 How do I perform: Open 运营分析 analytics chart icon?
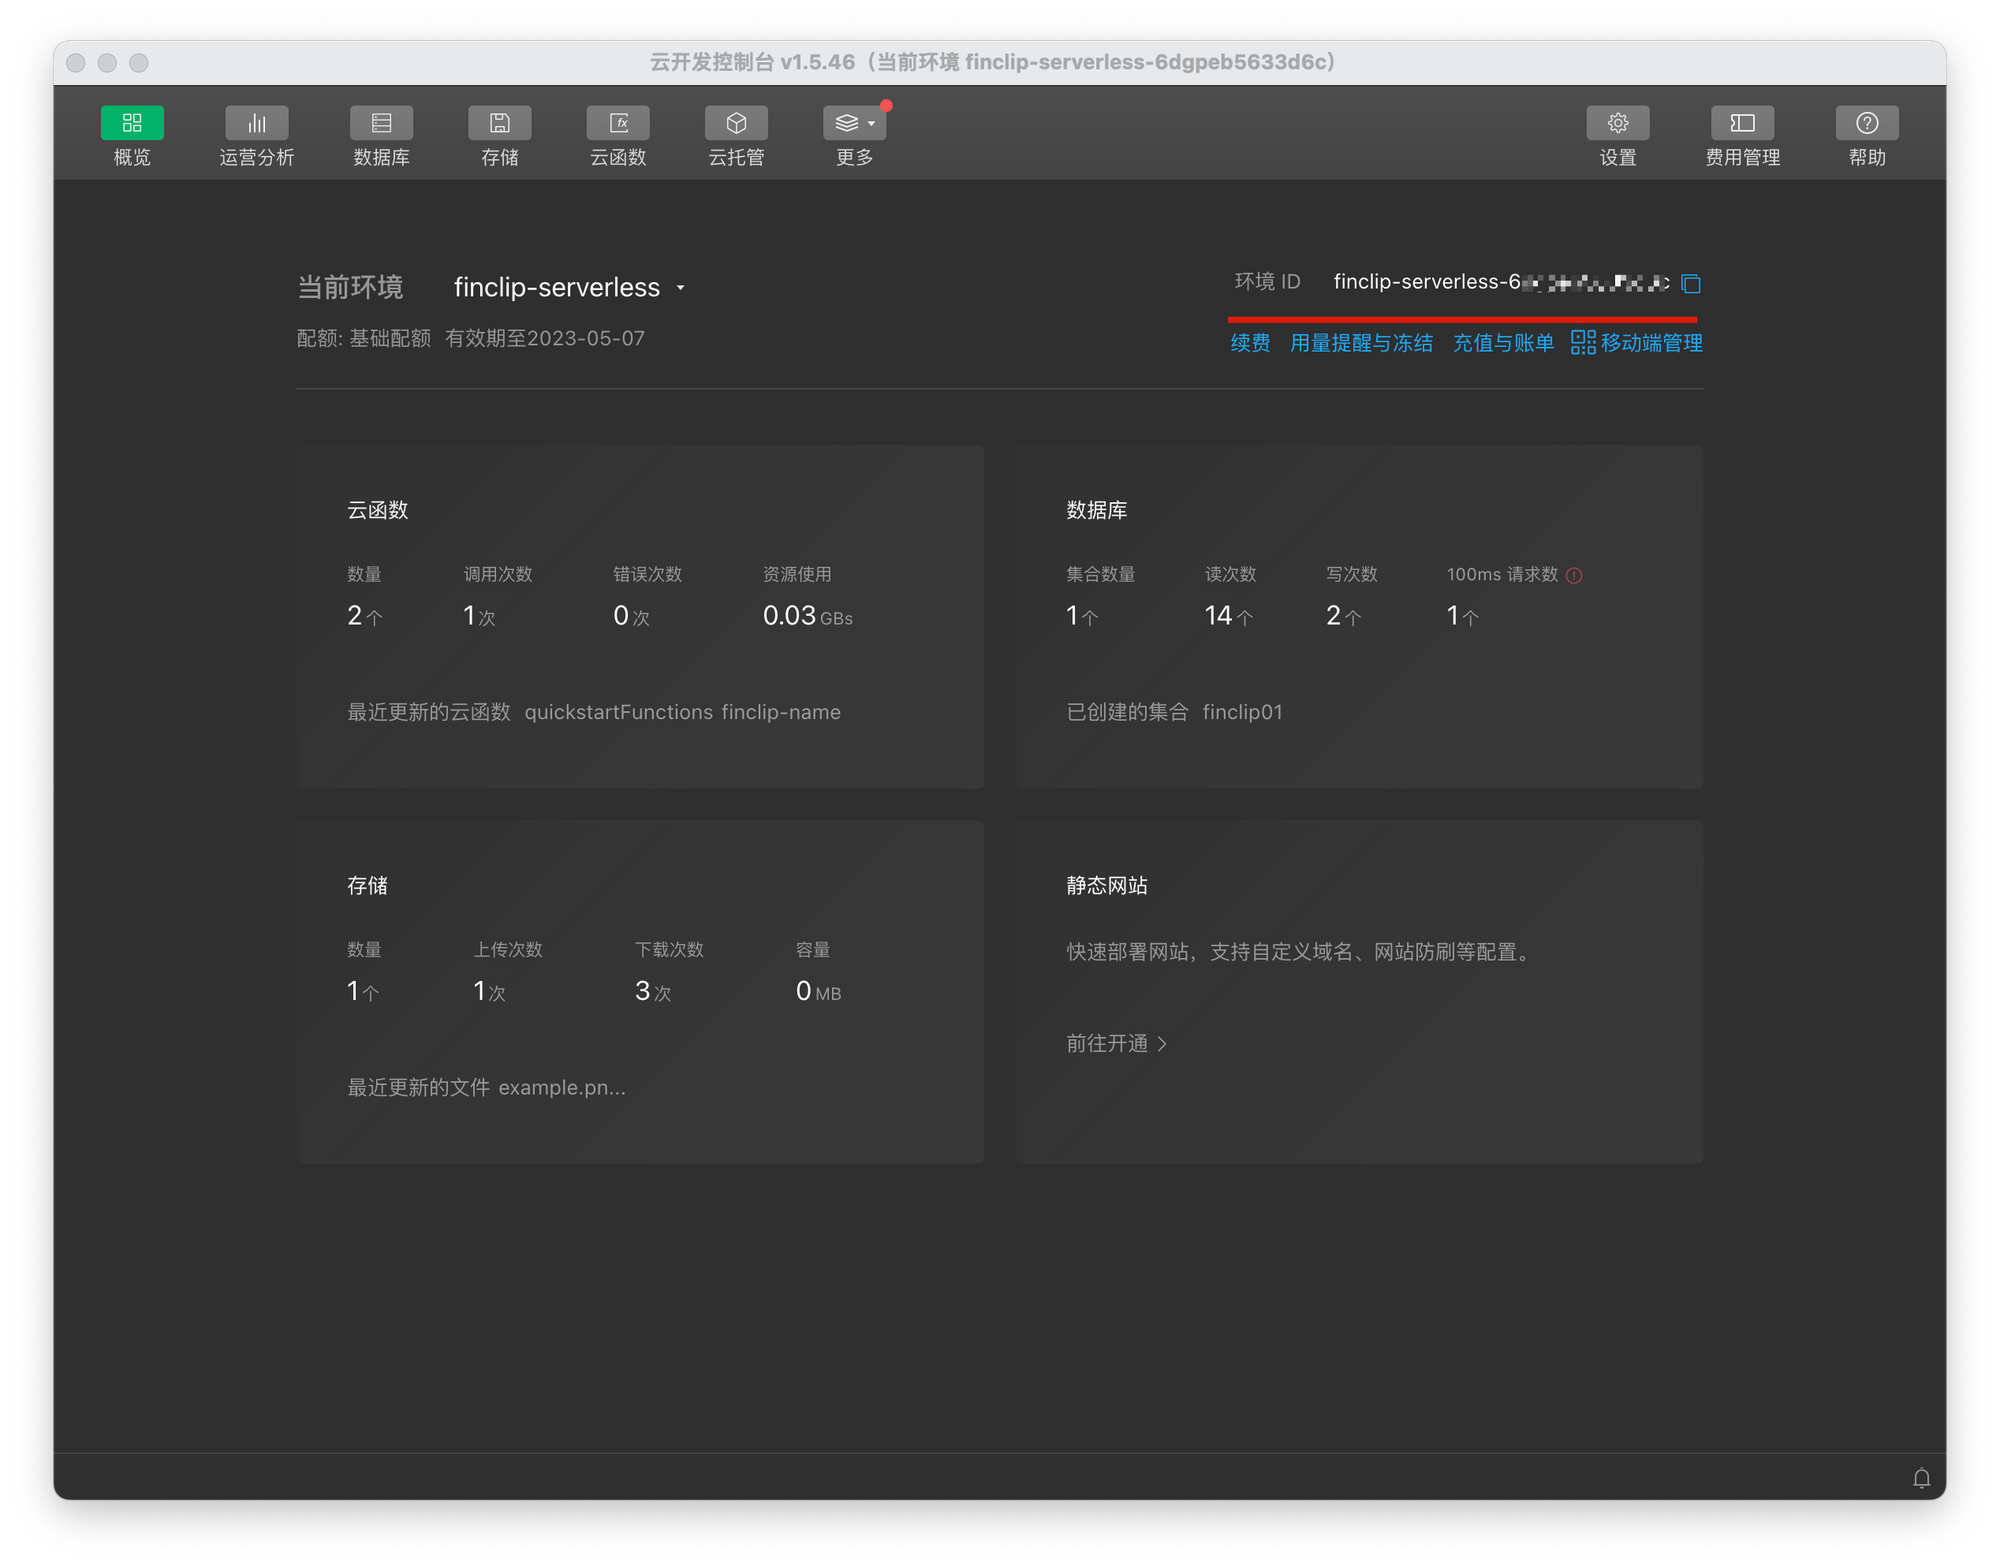(257, 123)
